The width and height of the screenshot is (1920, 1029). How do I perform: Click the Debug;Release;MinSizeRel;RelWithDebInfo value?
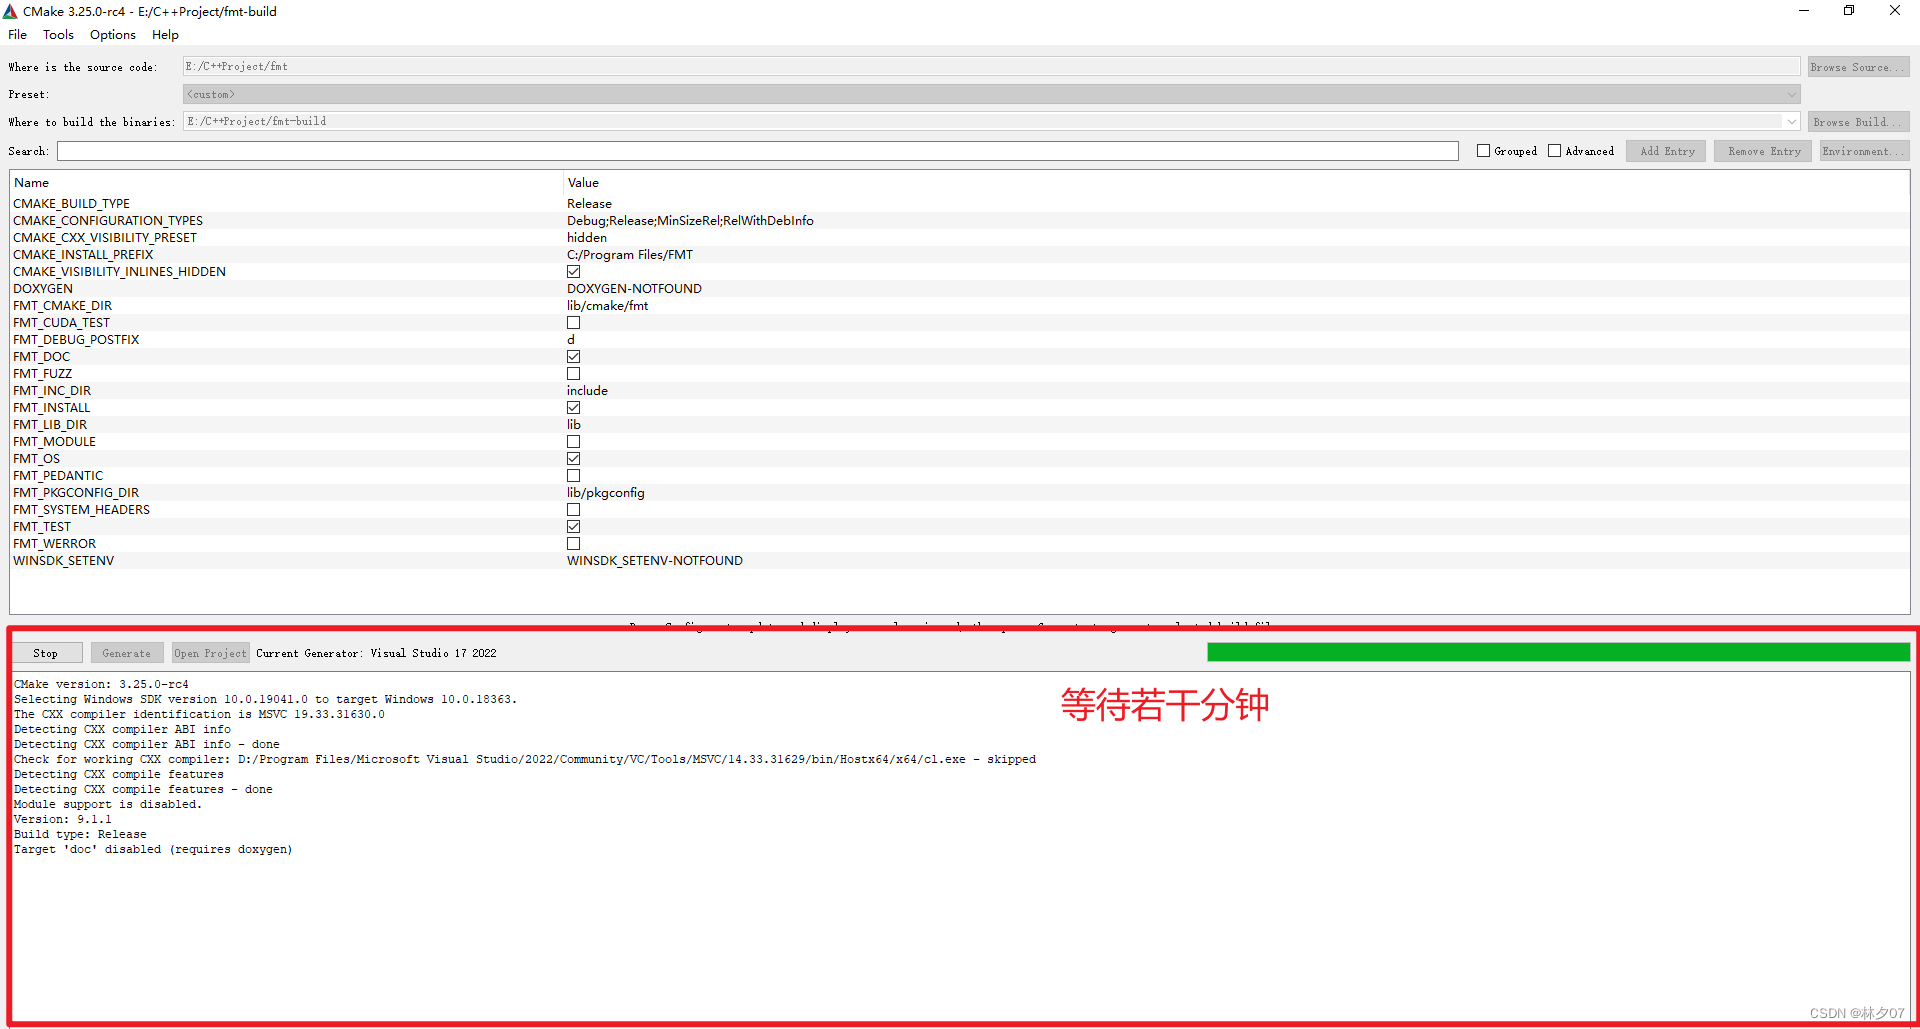click(x=690, y=221)
